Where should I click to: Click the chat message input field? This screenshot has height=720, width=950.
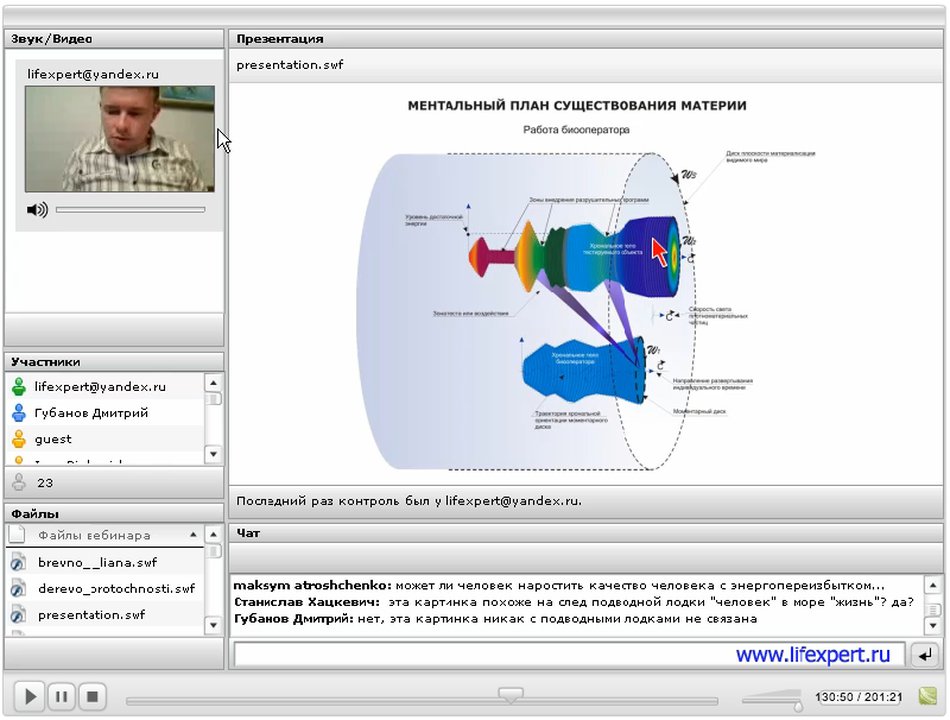(x=570, y=655)
